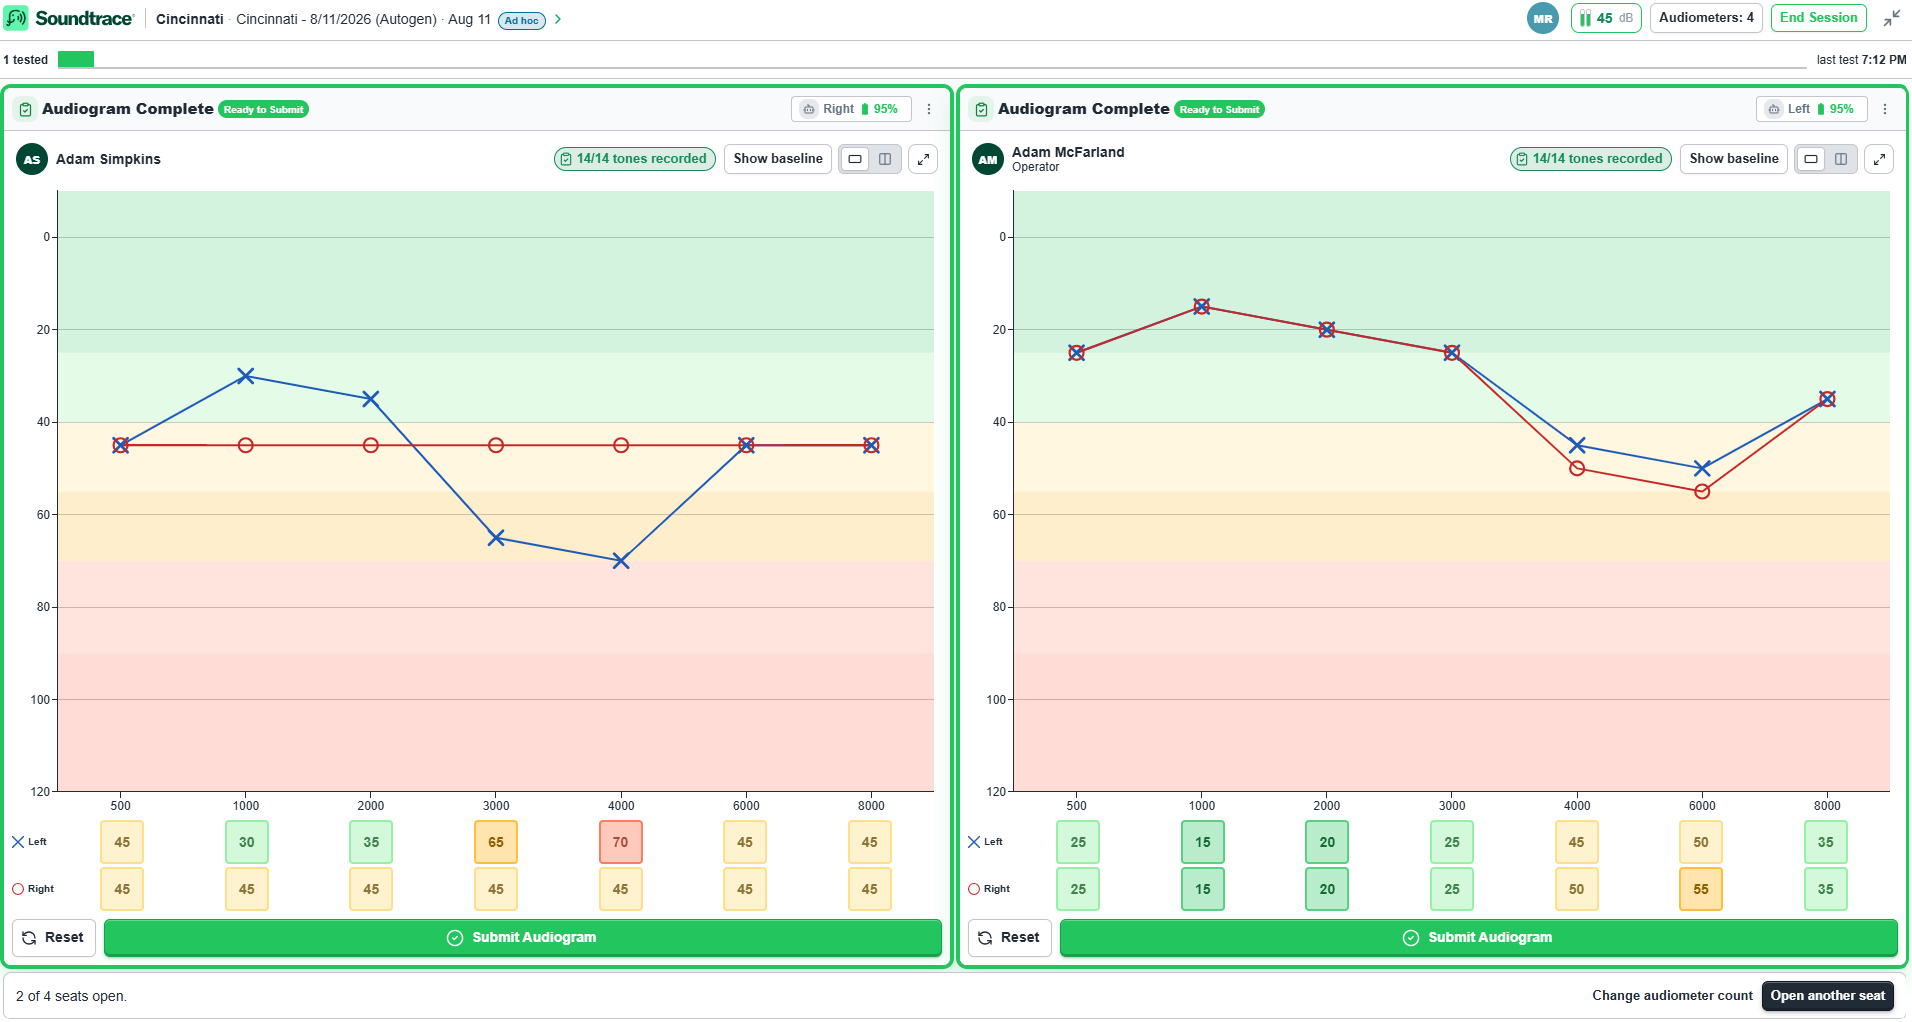Click Simpkins Ready to Submit badge
1912x1022 pixels.
tap(263, 110)
